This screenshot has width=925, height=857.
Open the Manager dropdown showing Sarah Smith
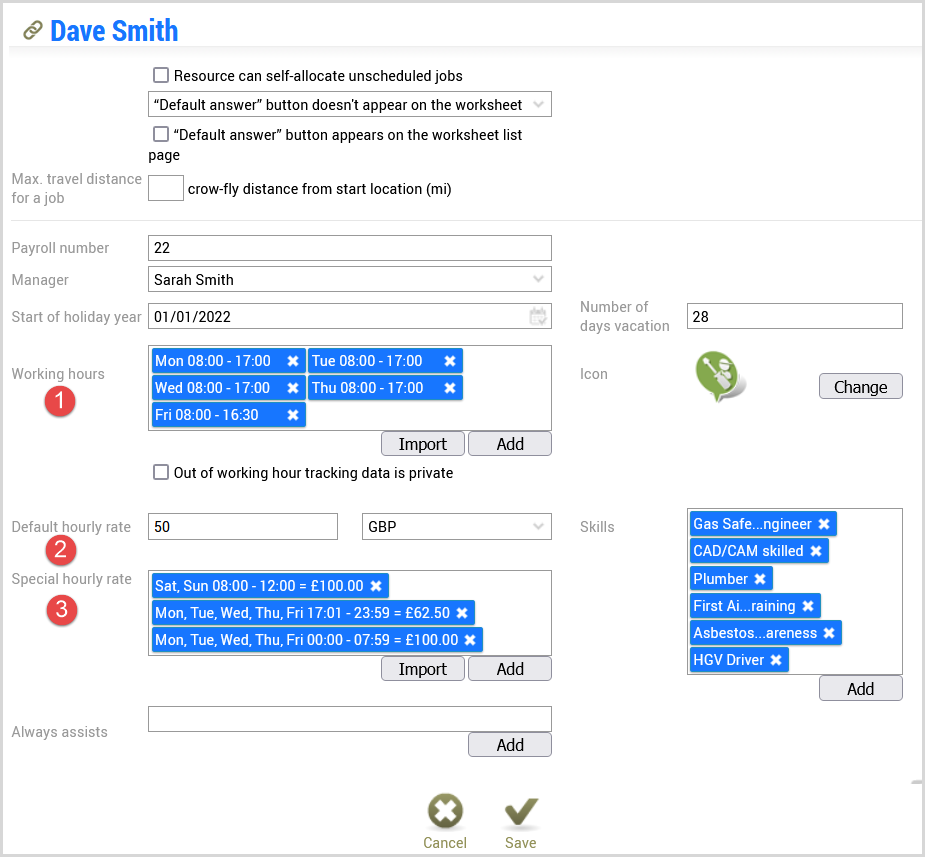350,280
